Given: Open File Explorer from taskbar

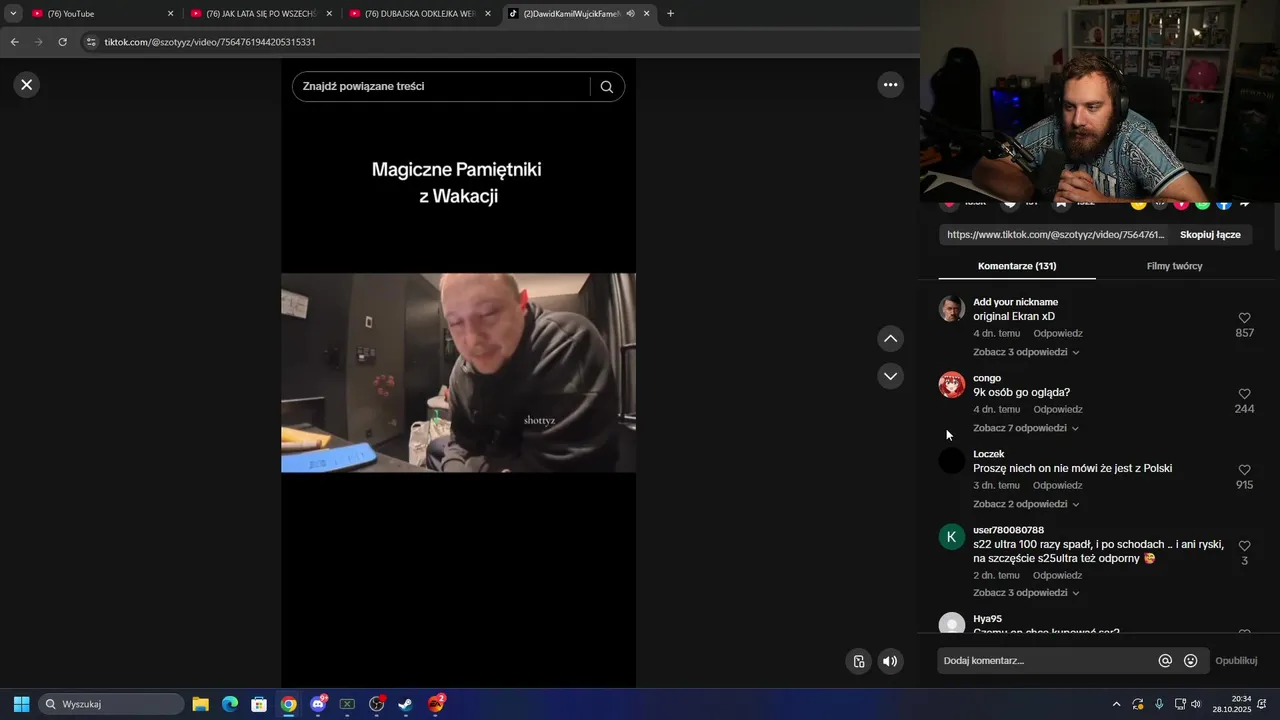Looking at the screenshot, I should [x=200, y=704].
